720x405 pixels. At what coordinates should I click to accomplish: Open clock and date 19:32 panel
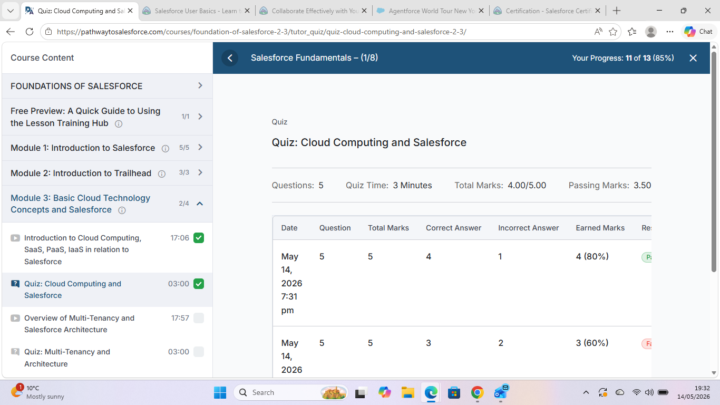(x=693, y=392)
